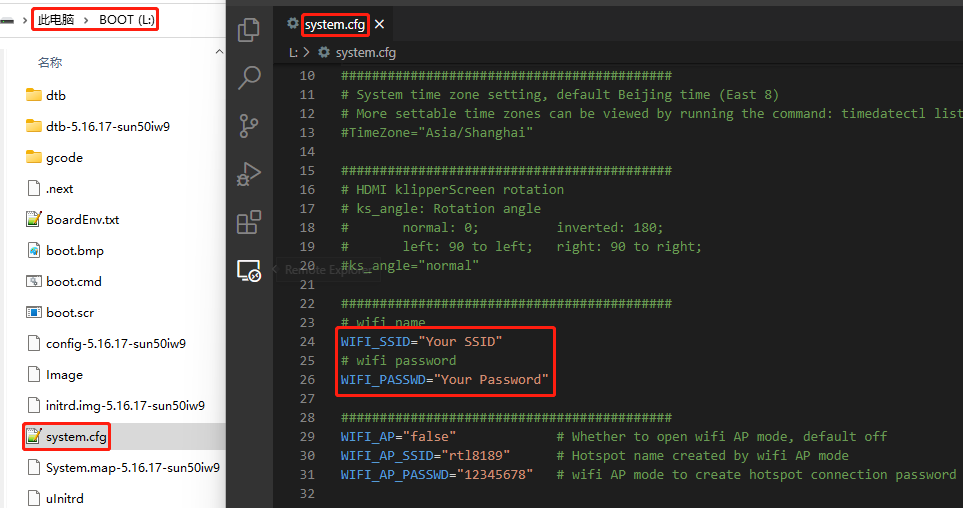Select system.cfg in the file list
The image size is (963, 508).
75,436
